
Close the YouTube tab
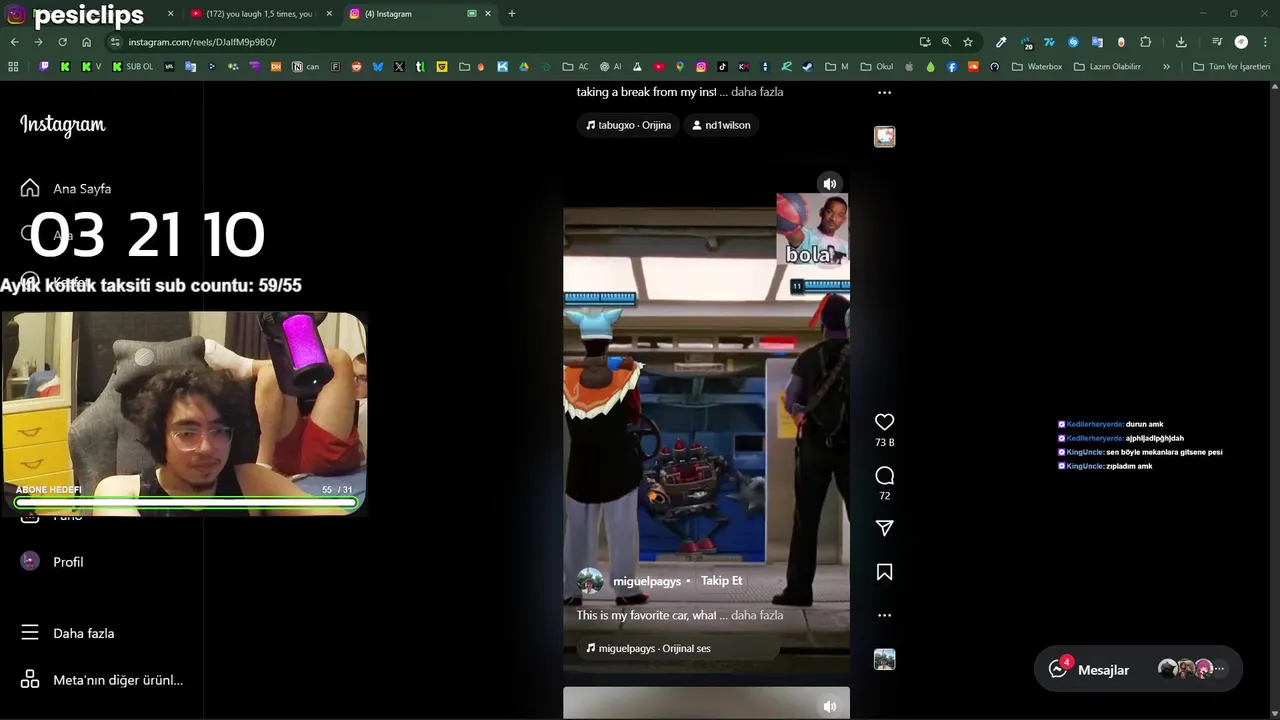329,14
